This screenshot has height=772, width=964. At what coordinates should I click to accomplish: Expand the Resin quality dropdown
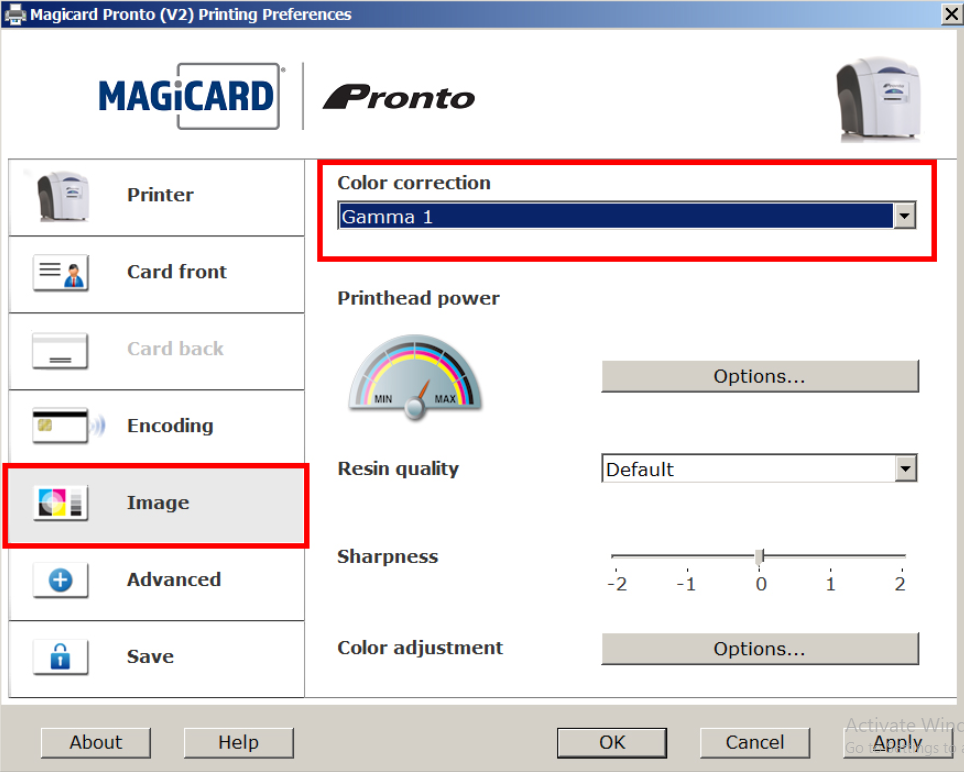(x=905, y=468)
